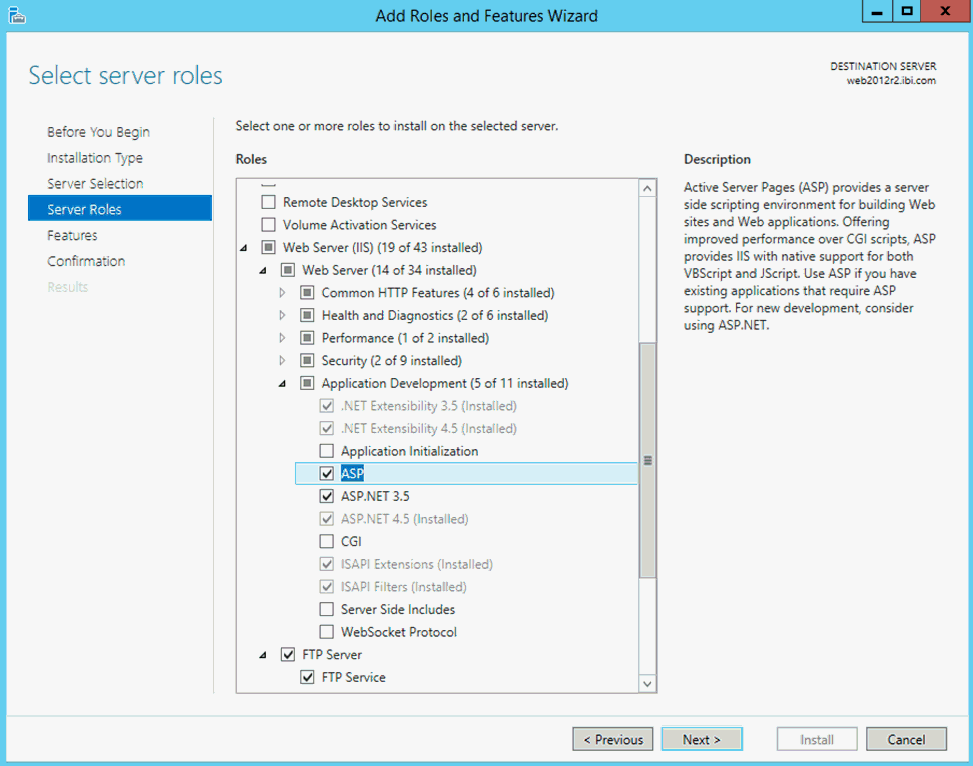Screen dimensions: 973x766
Task: Tick the Remote Desktop Services checkbox
Action: (x=268, y=202)
